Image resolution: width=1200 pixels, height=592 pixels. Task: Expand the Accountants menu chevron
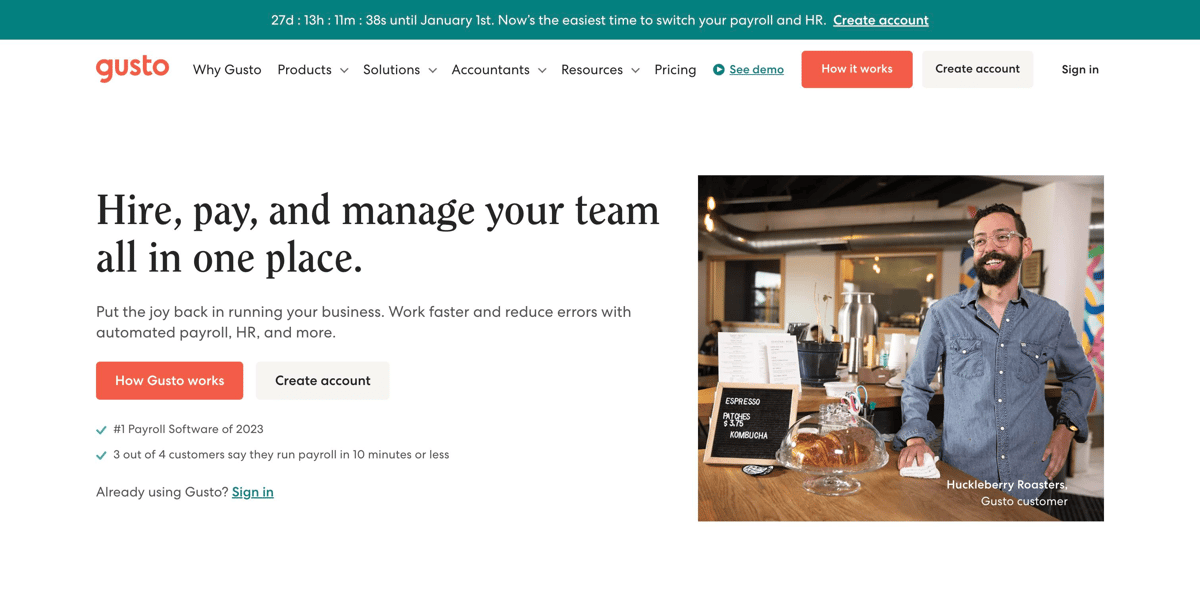coord(542,70)
